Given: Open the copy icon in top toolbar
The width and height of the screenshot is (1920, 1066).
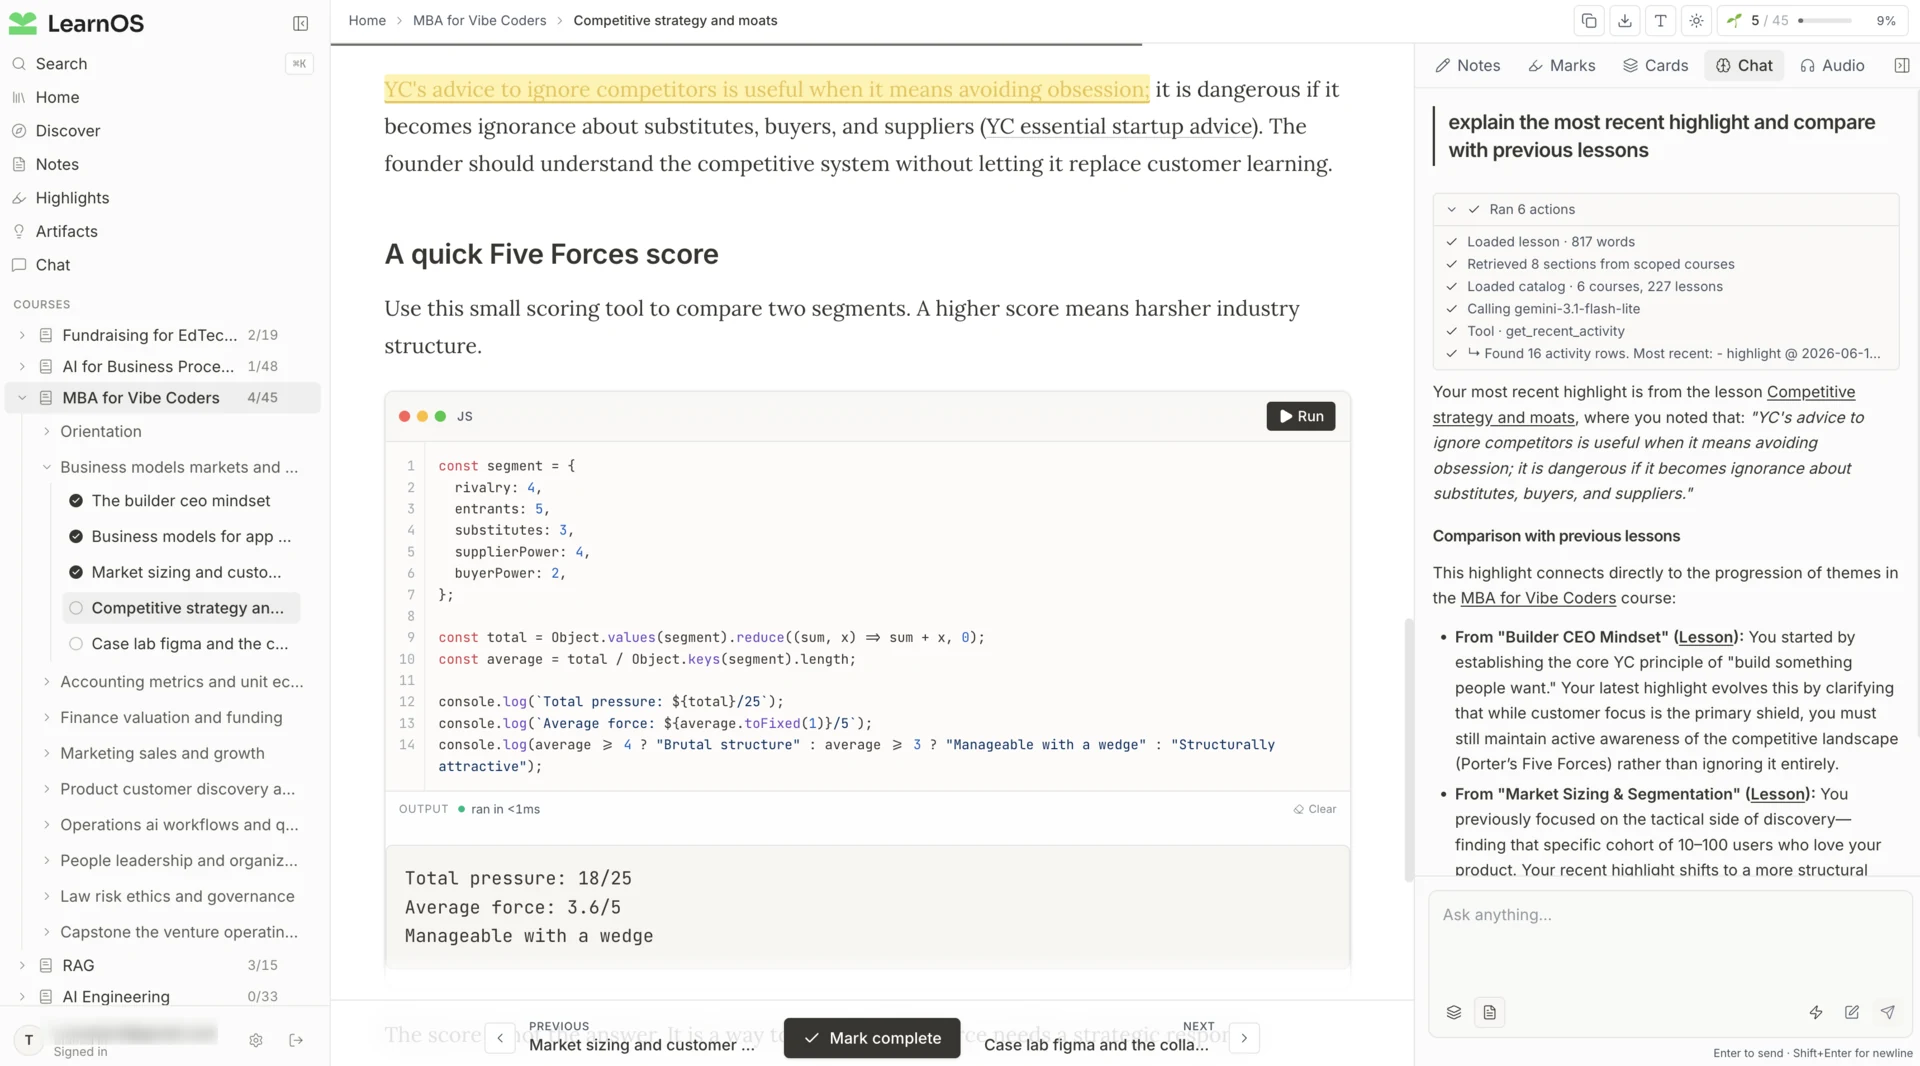Looking at the screenshot, I should coord(1589,20).
